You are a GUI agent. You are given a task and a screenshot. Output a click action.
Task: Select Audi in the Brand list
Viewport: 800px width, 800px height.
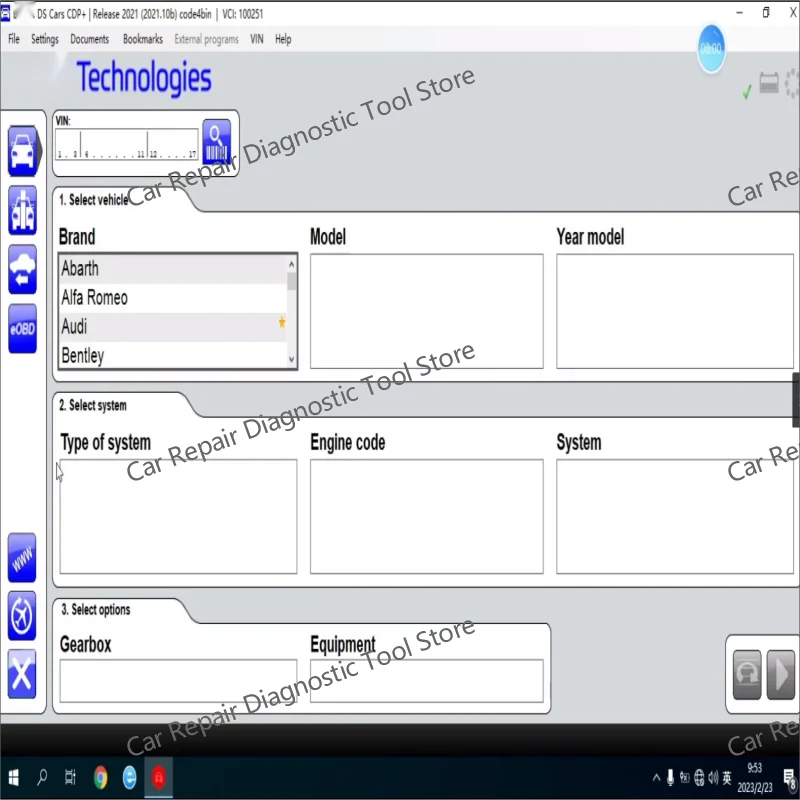coord(173,327)
